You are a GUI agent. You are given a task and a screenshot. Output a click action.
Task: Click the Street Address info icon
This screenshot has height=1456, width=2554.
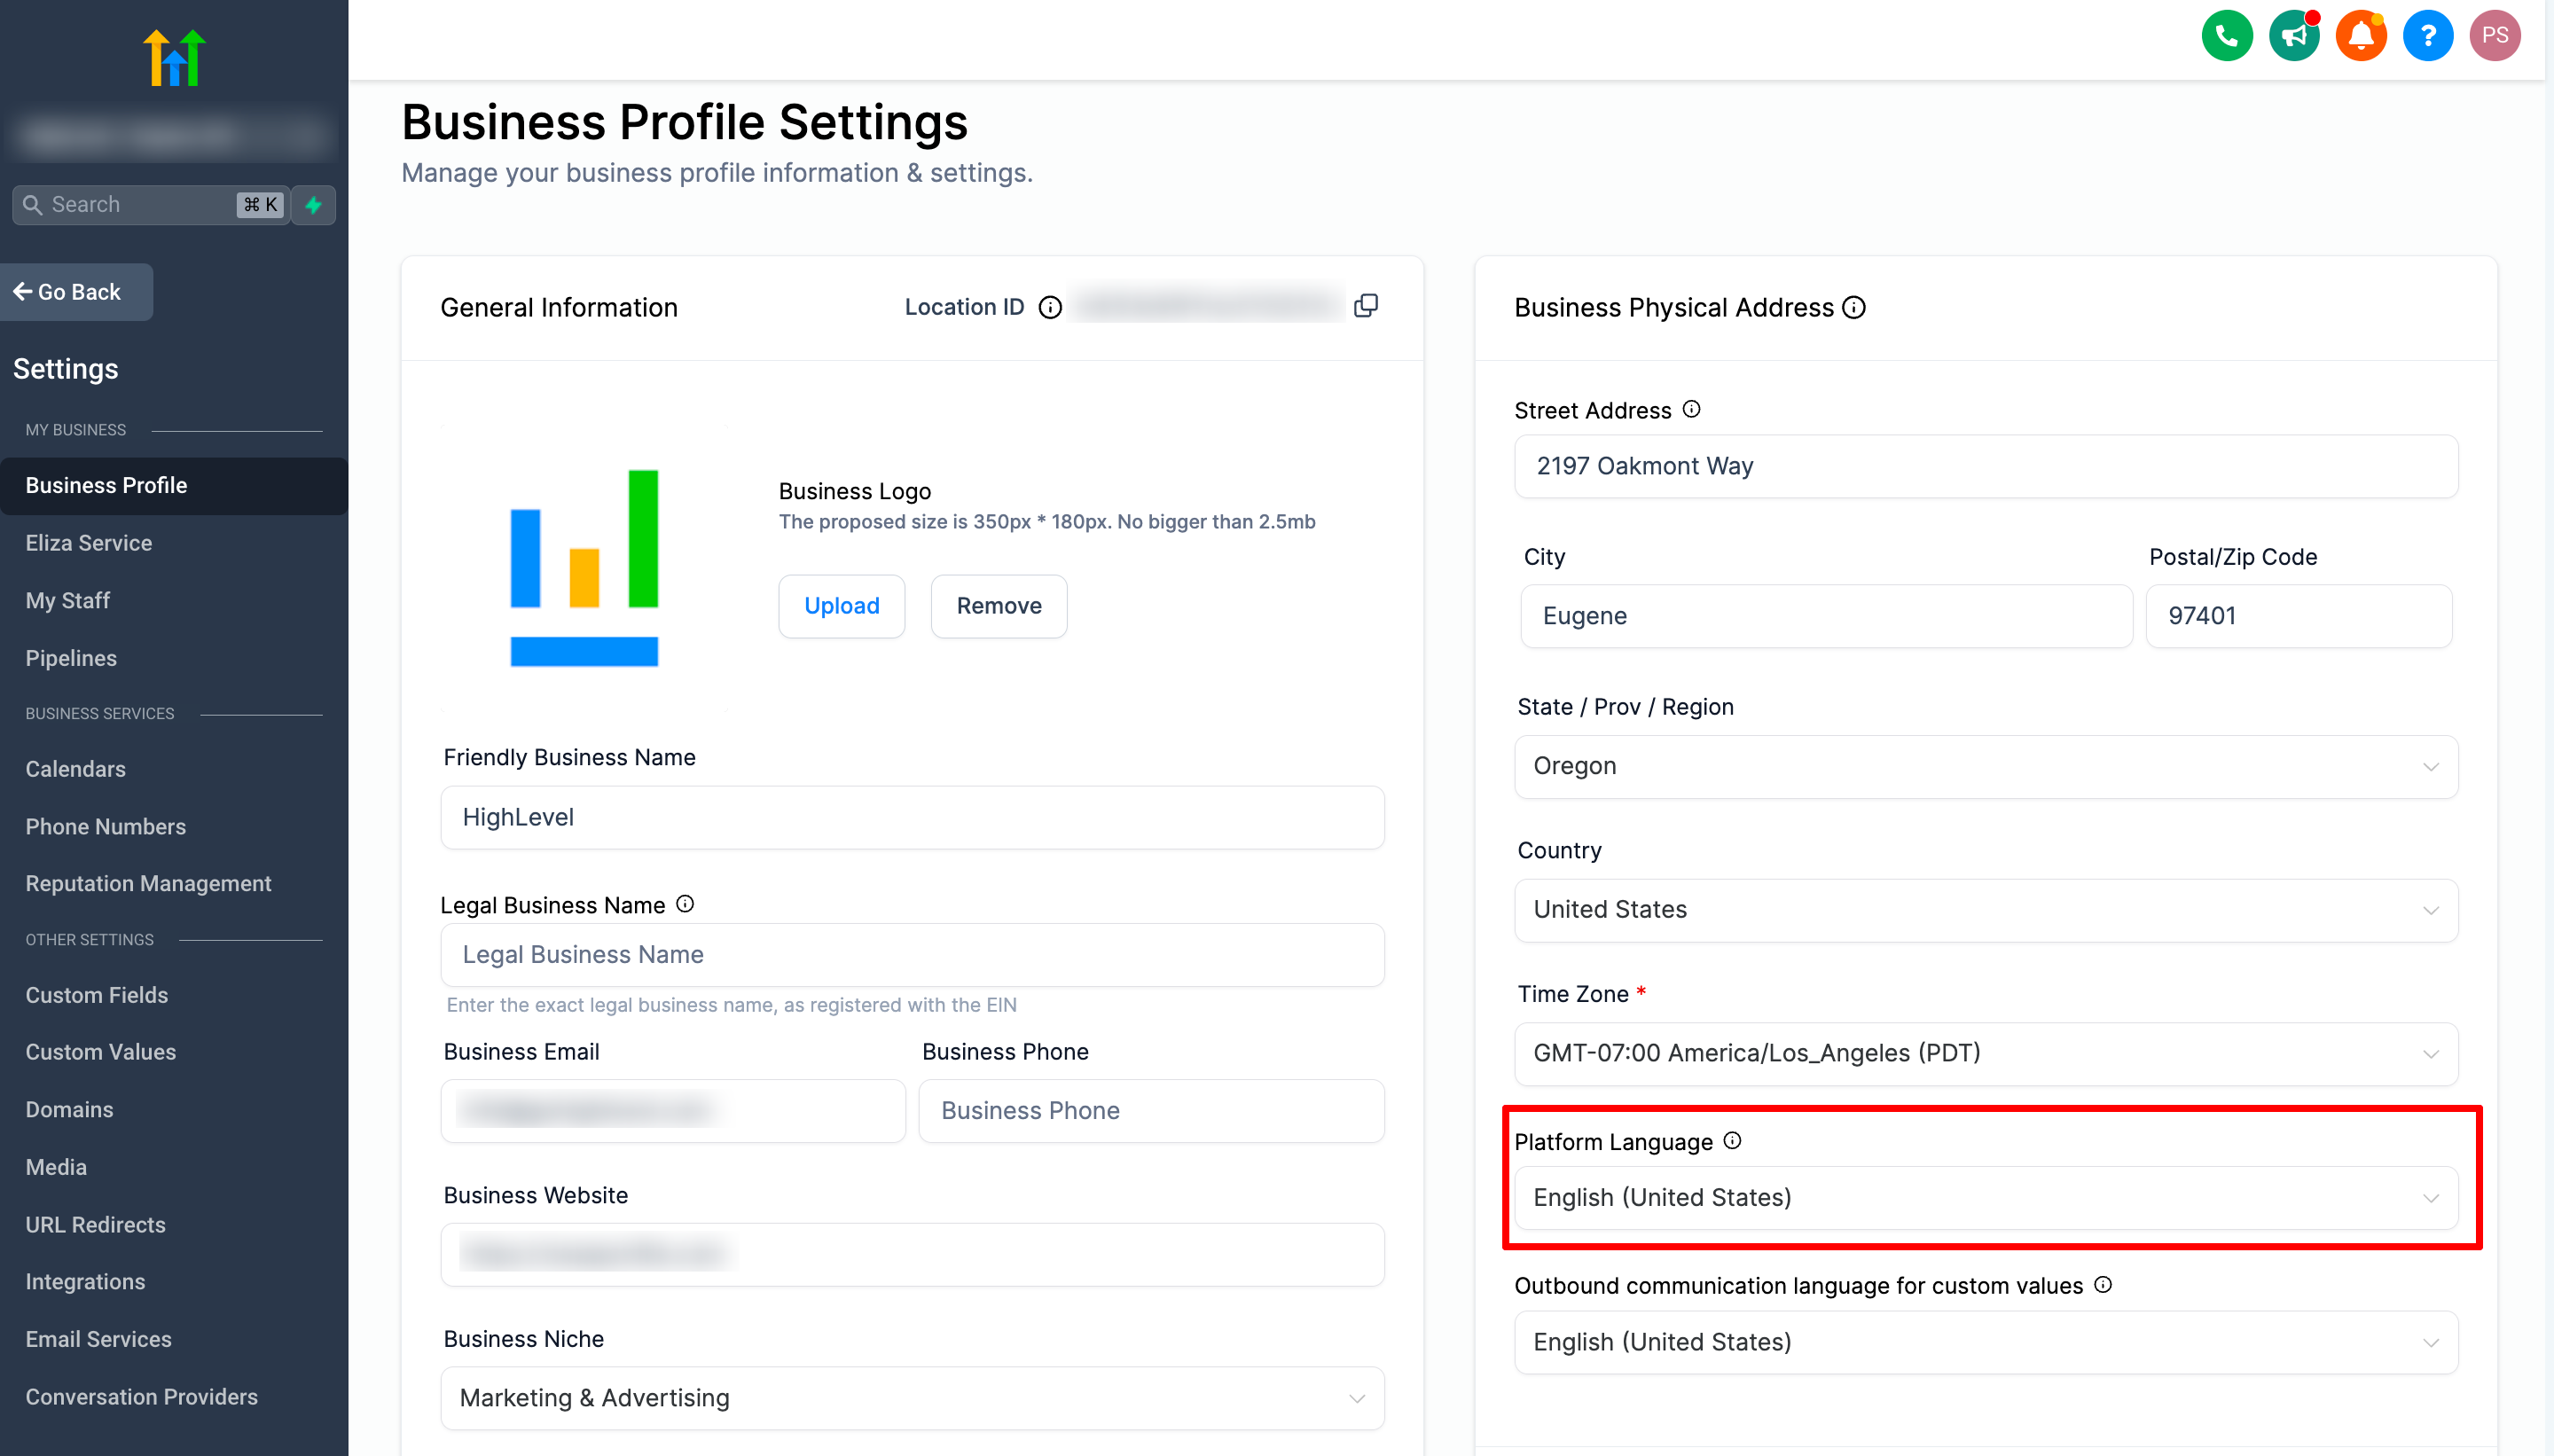coord(1690,409)
